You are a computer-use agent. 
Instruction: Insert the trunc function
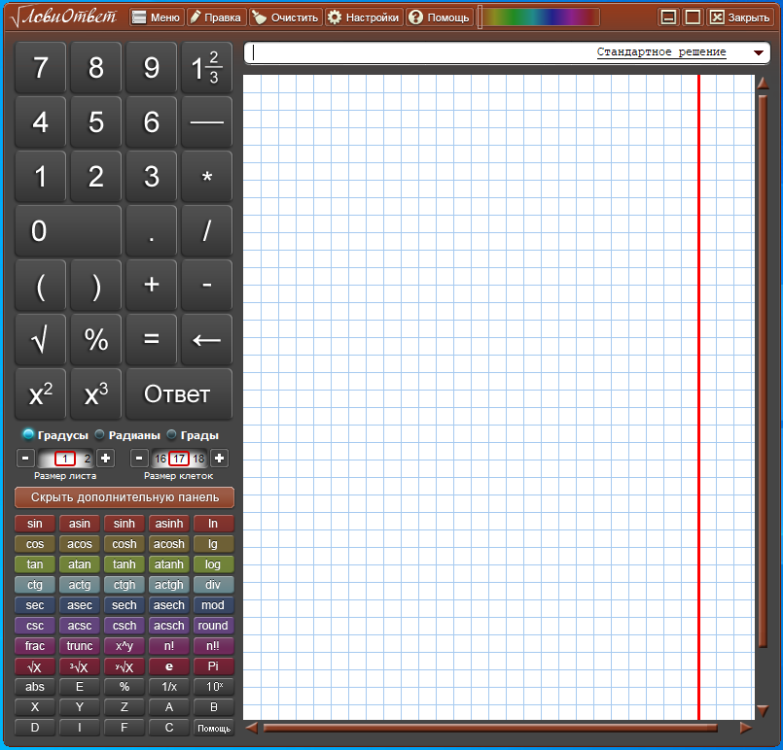(79, 646)
